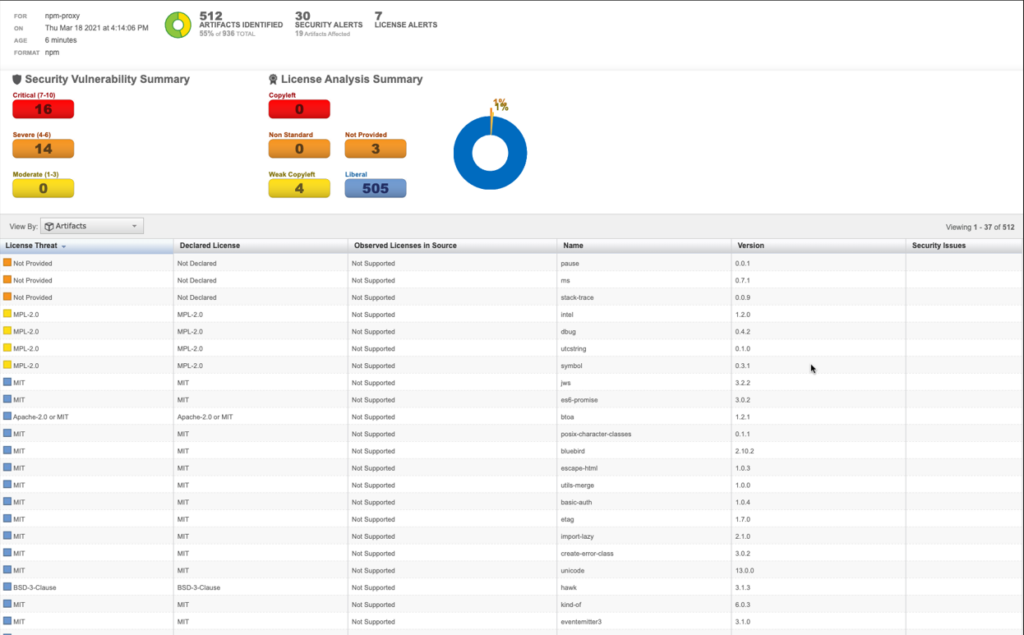The height and width of the screenshot is (635, 1024).
Task: Click the yellow MPL-2.0 threat square on intel row
Action: [10, 314]
